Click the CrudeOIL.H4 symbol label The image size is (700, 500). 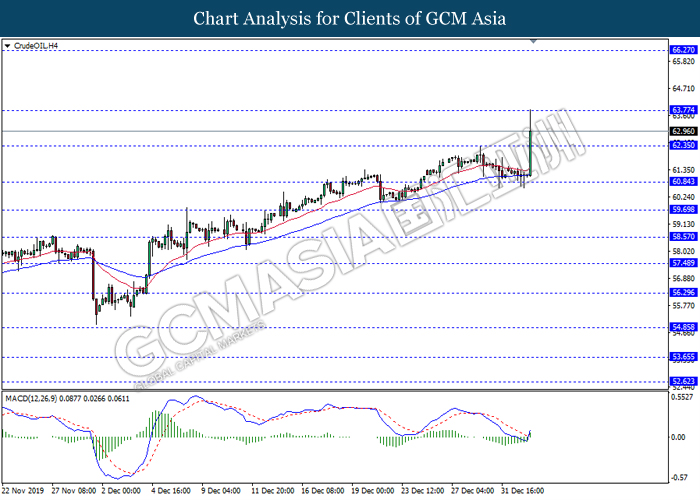pyautogui.click(x=36, y=46)
